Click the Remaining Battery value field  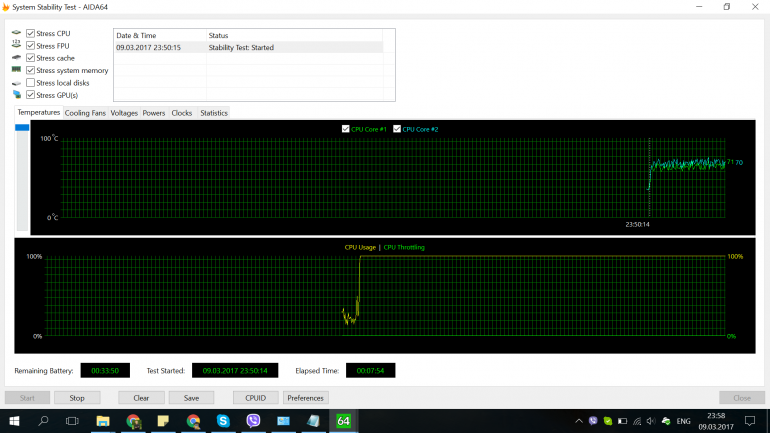click(105, 371)
